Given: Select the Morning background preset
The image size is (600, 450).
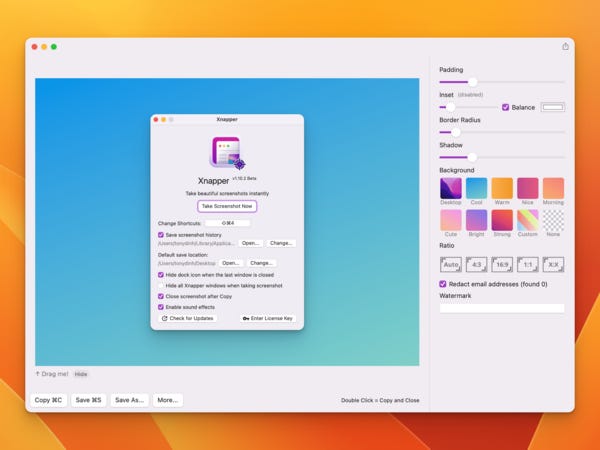Looking at the screenshot, I should tap(553, 188).
